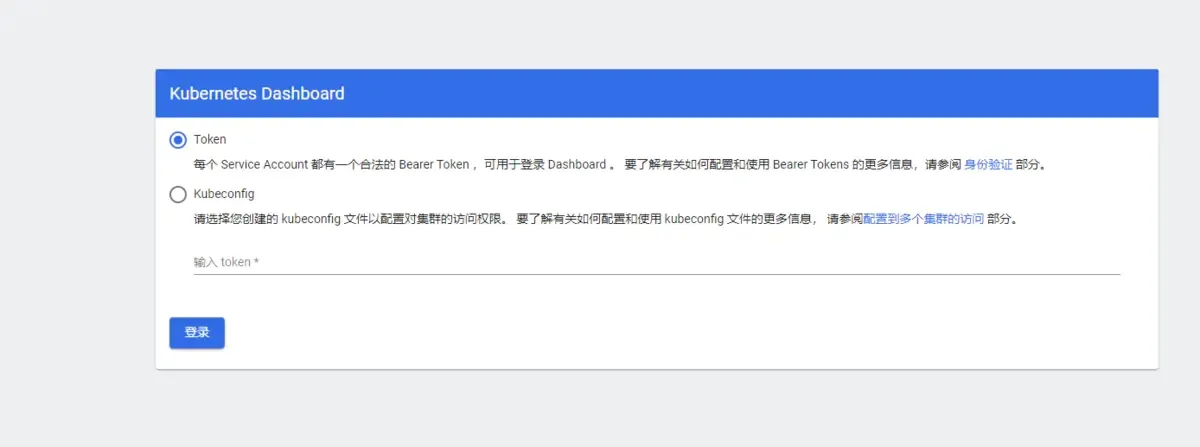Click the Token option label text
1200x447 pixels.
click(x=210, y=140)
